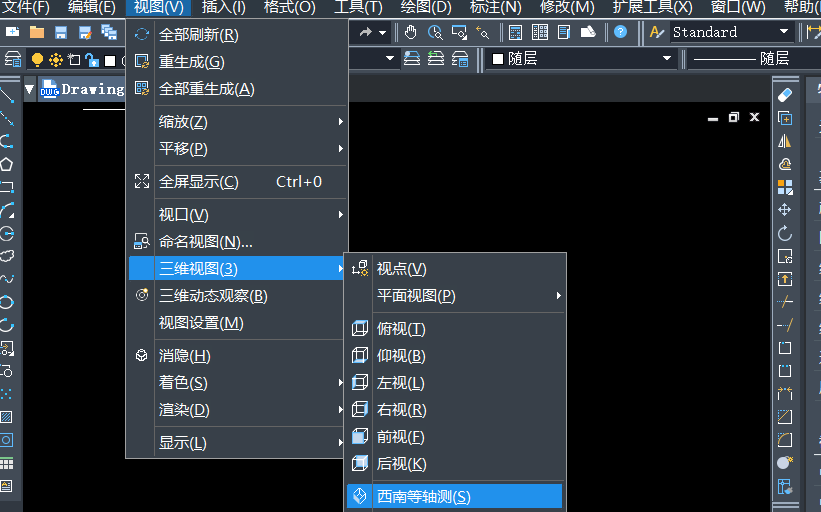Choose 消隐(H) menu entry

click(x=238, y=356)
